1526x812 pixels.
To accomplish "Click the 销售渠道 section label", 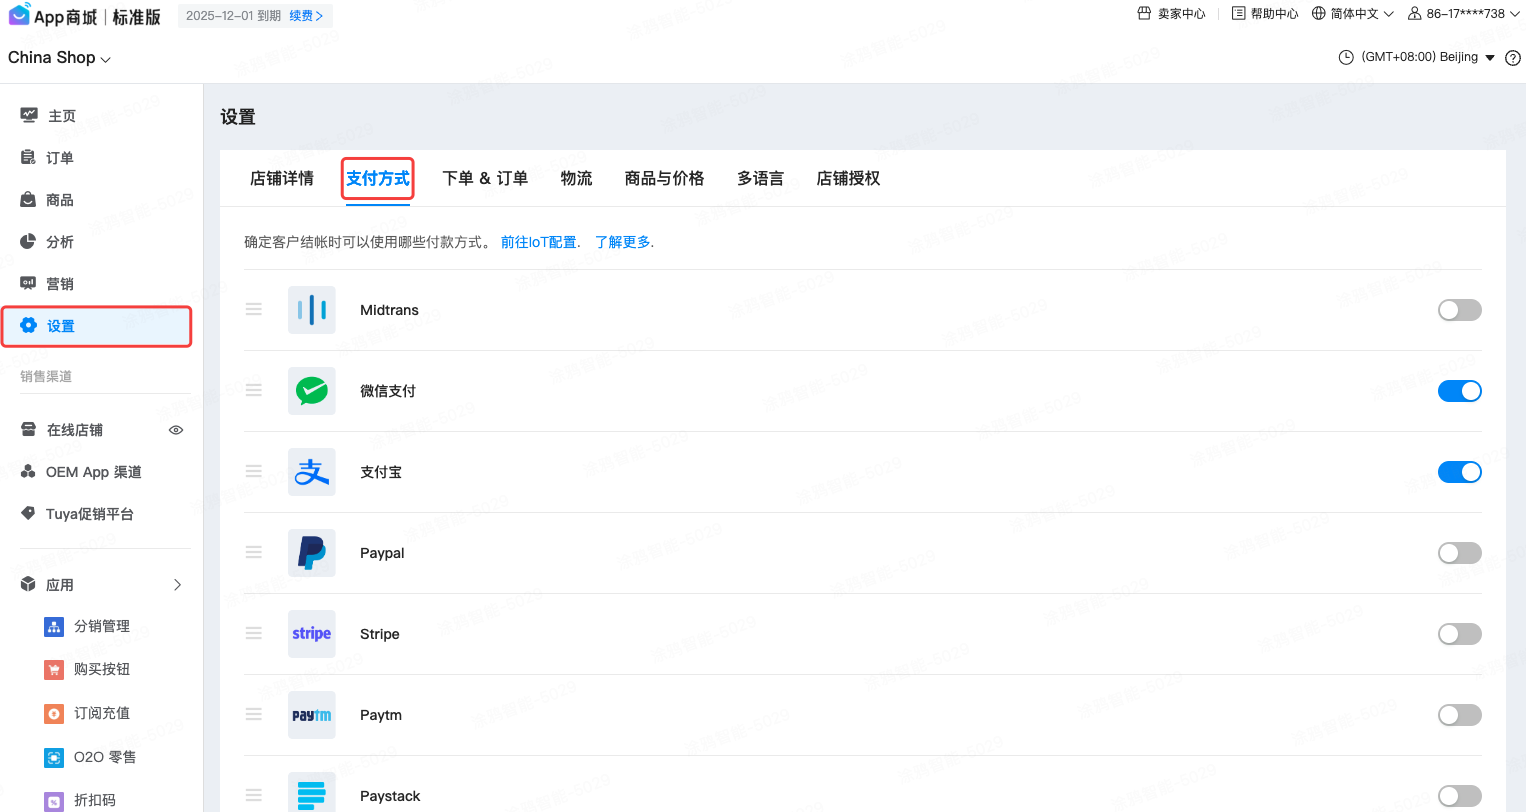I will pos(46,376).
